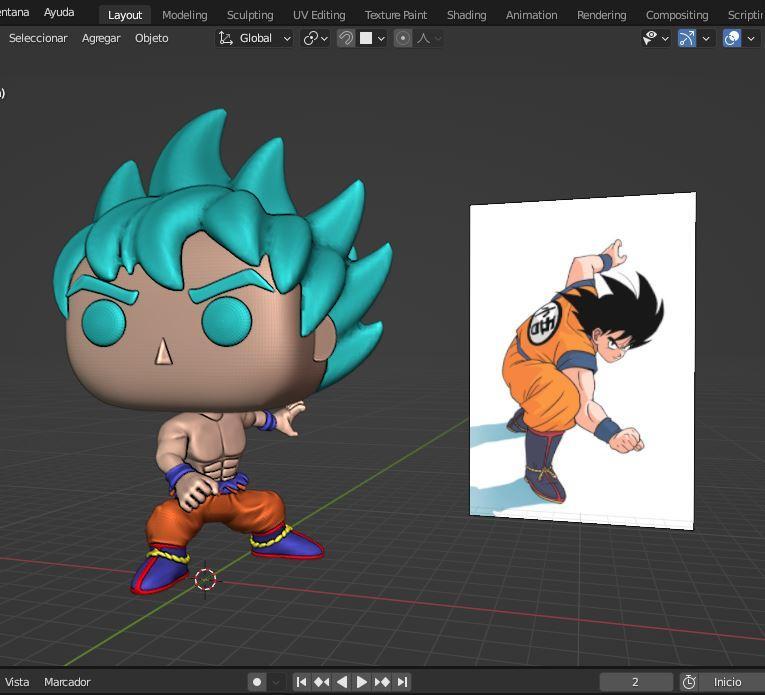Open Global transform orientation dropdown
The height and width of the screenshot is (695, 765).
254,38
